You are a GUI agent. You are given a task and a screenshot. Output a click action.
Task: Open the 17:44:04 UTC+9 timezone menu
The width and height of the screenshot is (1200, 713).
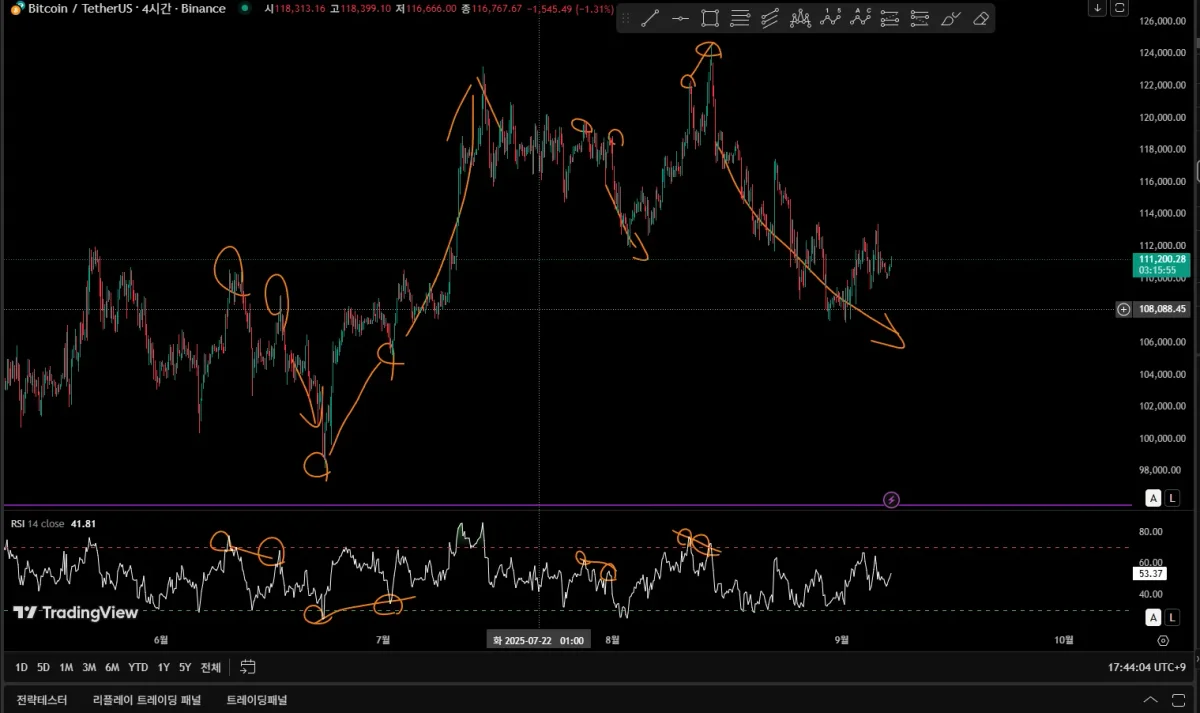pos(1147,667)
